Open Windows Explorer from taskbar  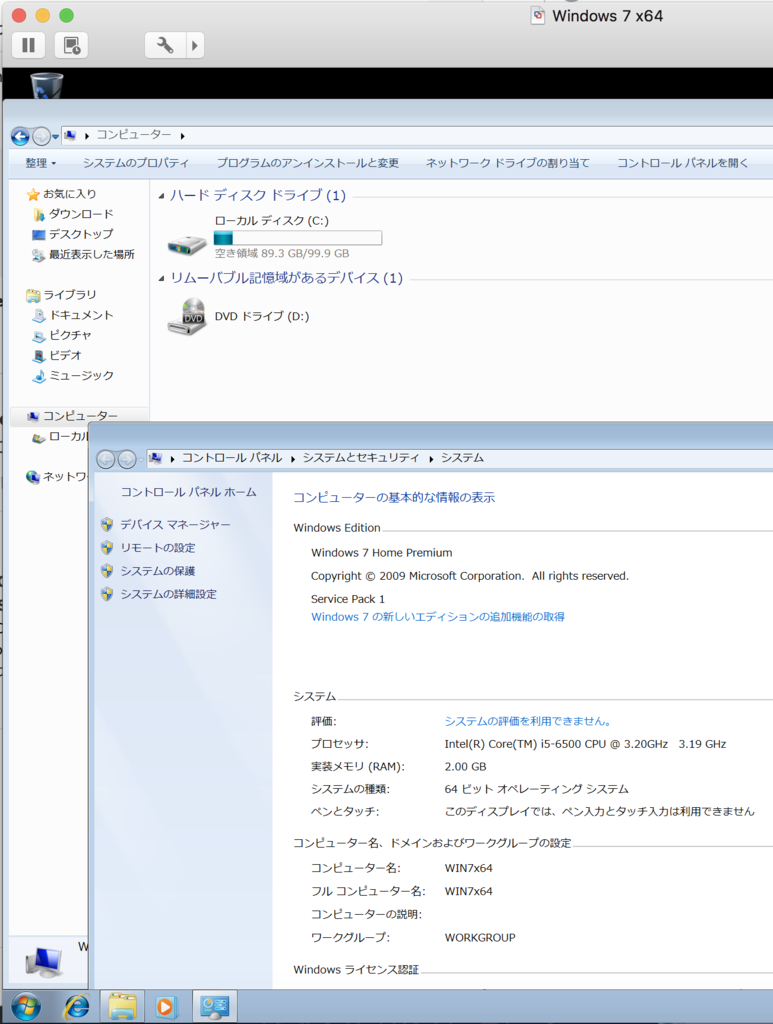[x=122, y=1006]
